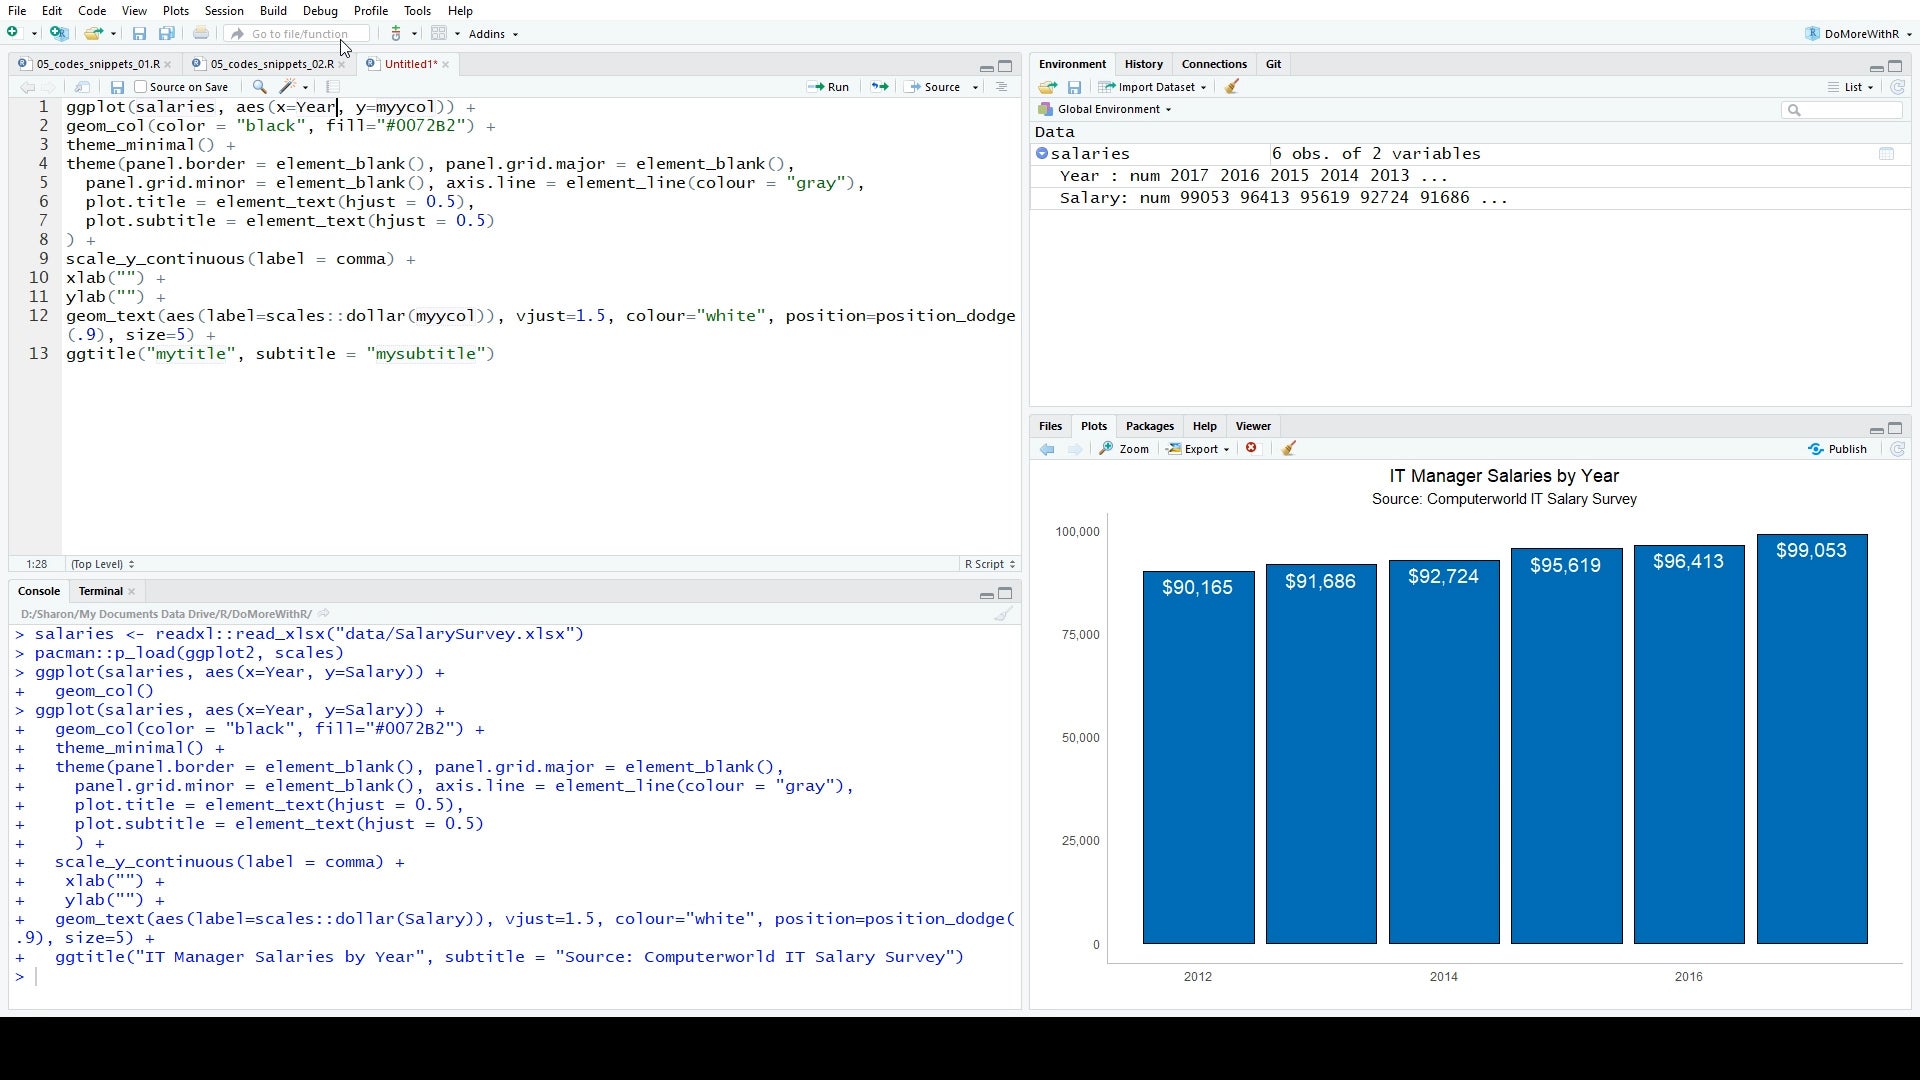Click the Go to file/function field
This screenshot has width=1920, height=1080.
point(298,33)
